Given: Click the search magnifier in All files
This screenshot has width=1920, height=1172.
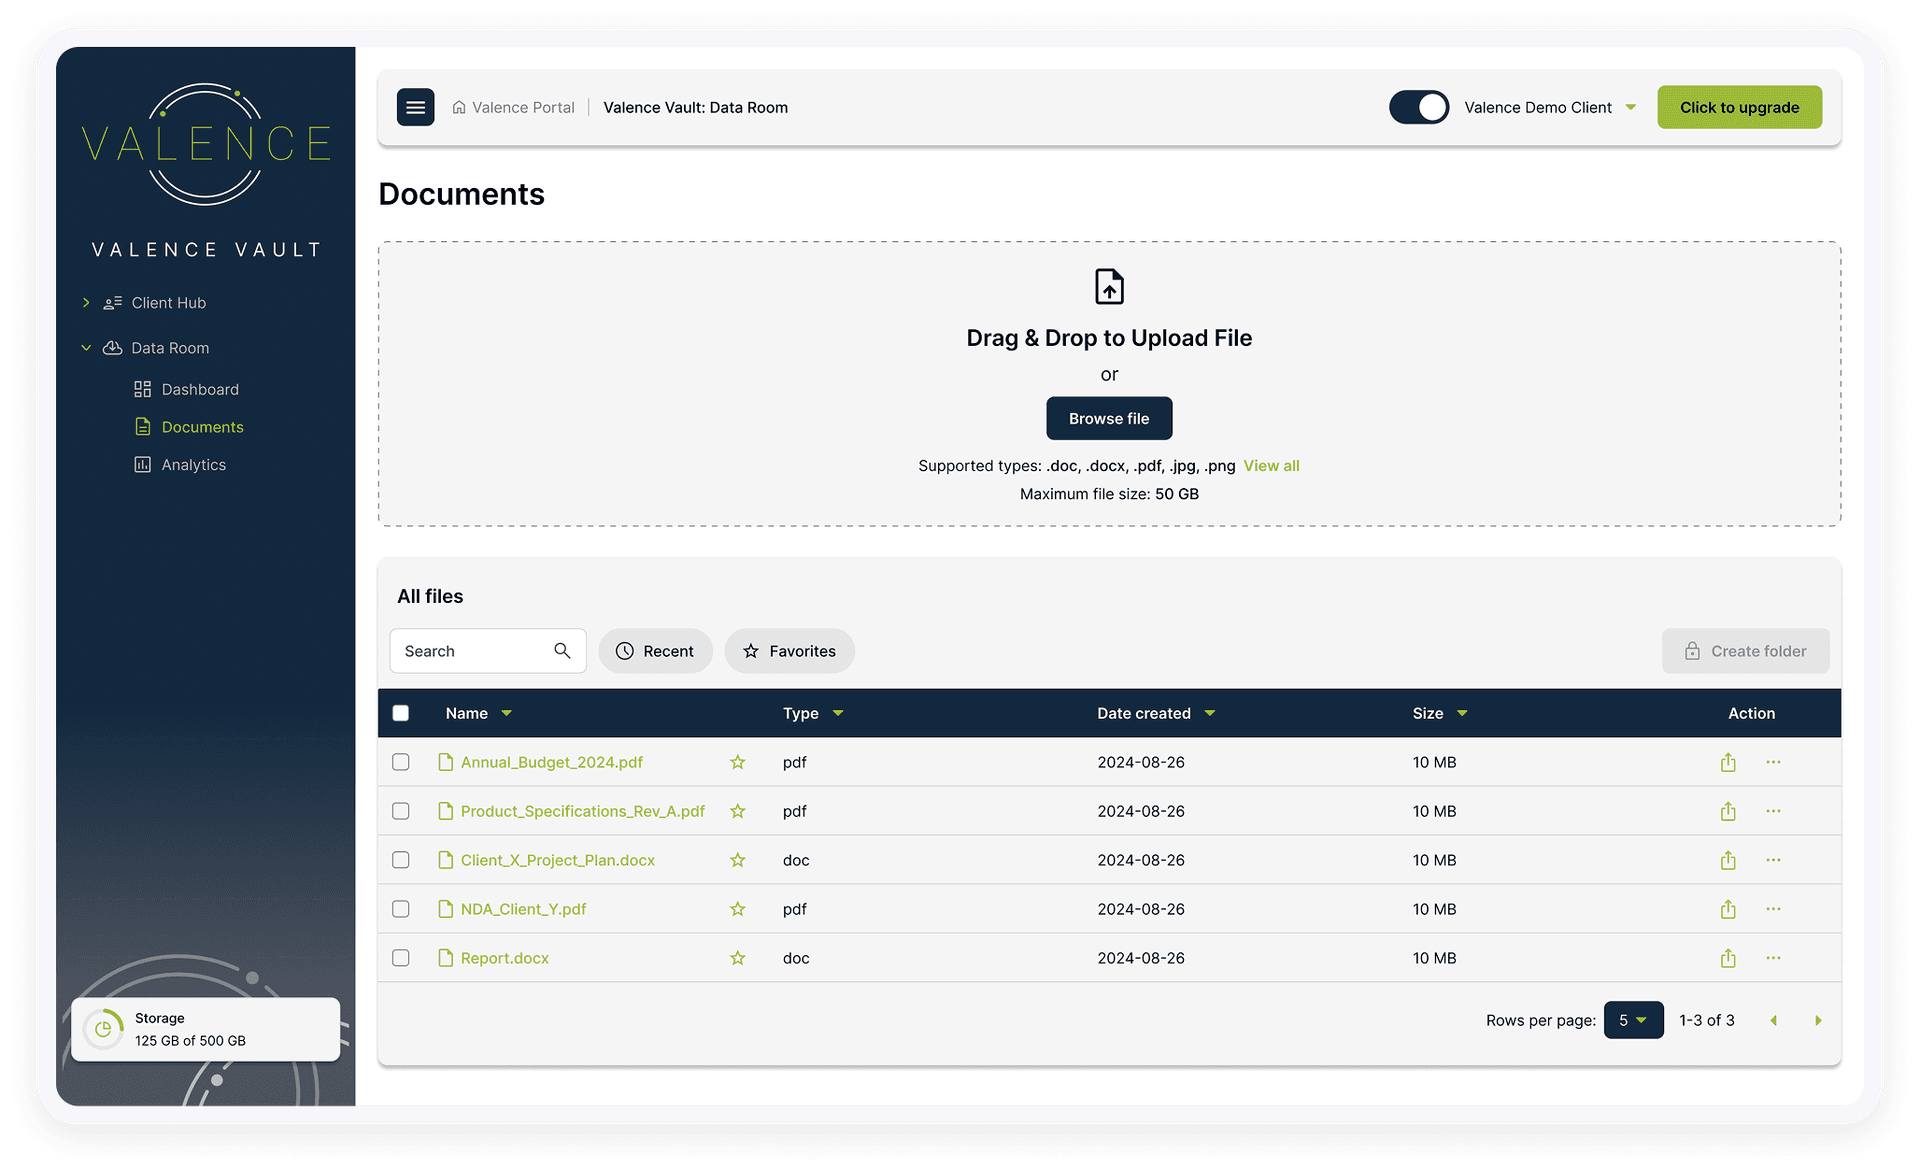Looking at the screenshot, I should click(x=562, y=651).
